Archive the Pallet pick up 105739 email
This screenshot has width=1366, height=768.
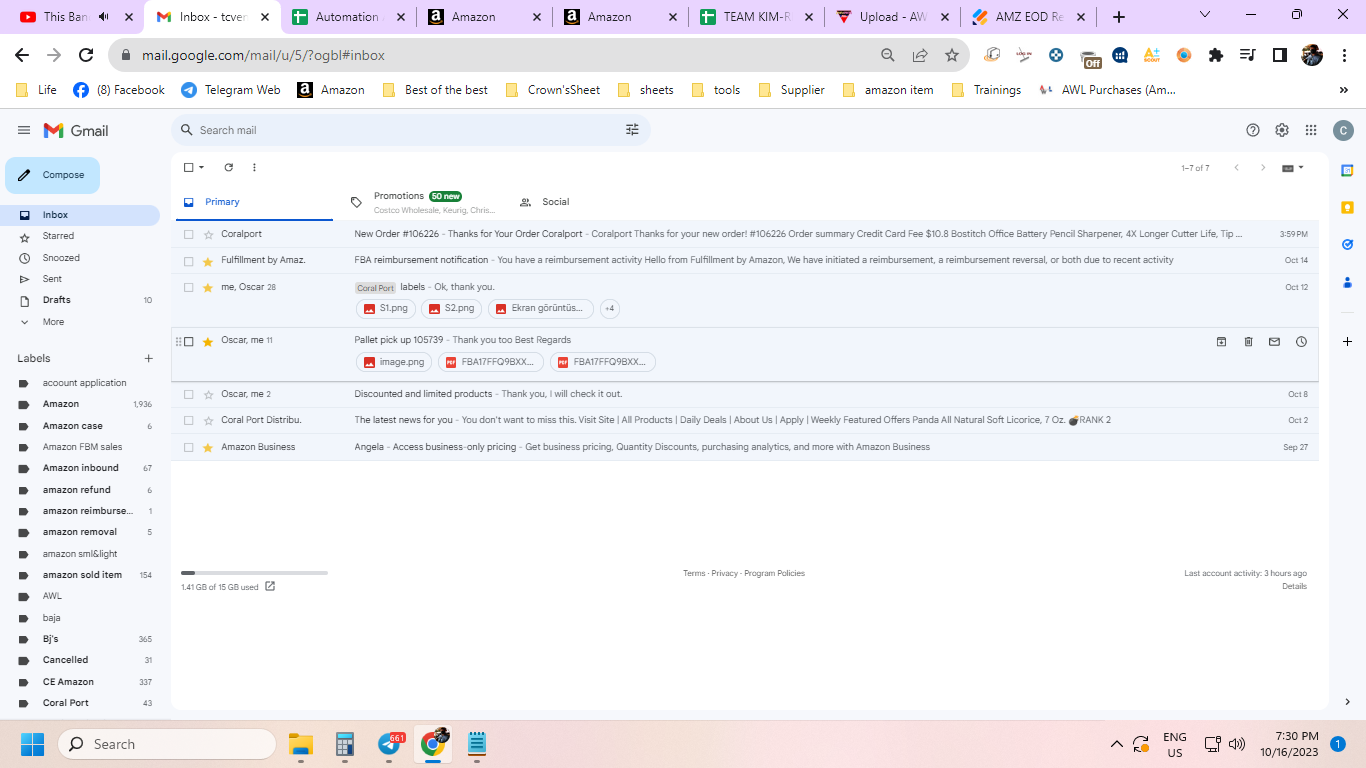click(x=1222, y=342)
